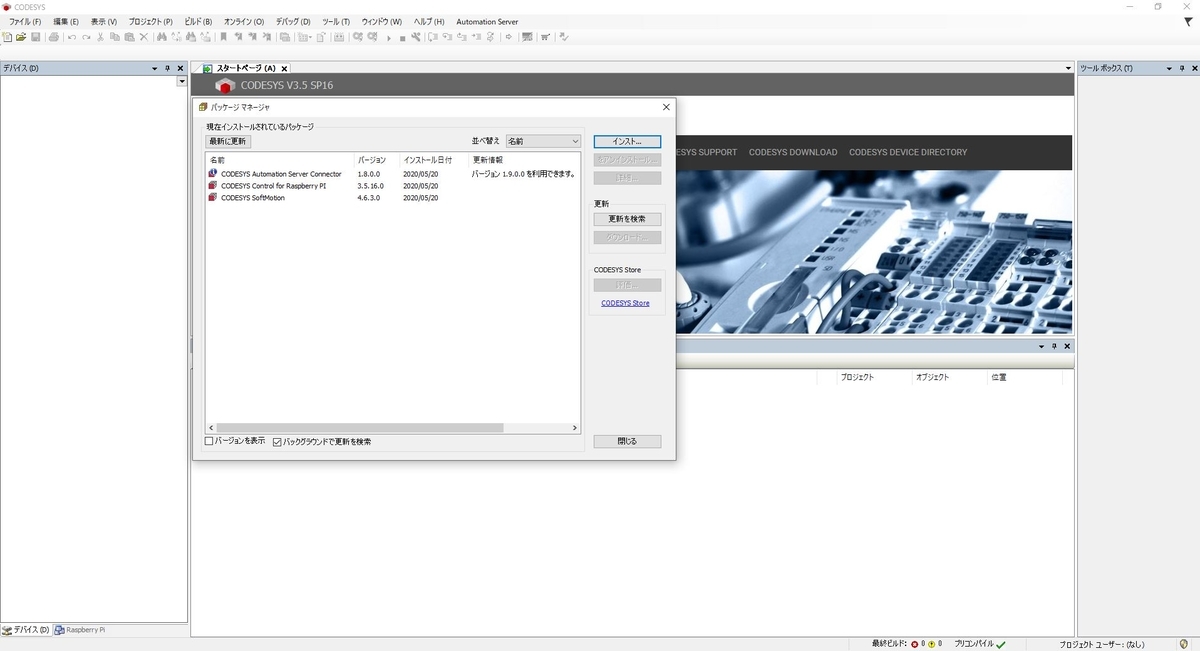Enable the Show versions checkbox
1200x651 pixels.
coord(209,441)
